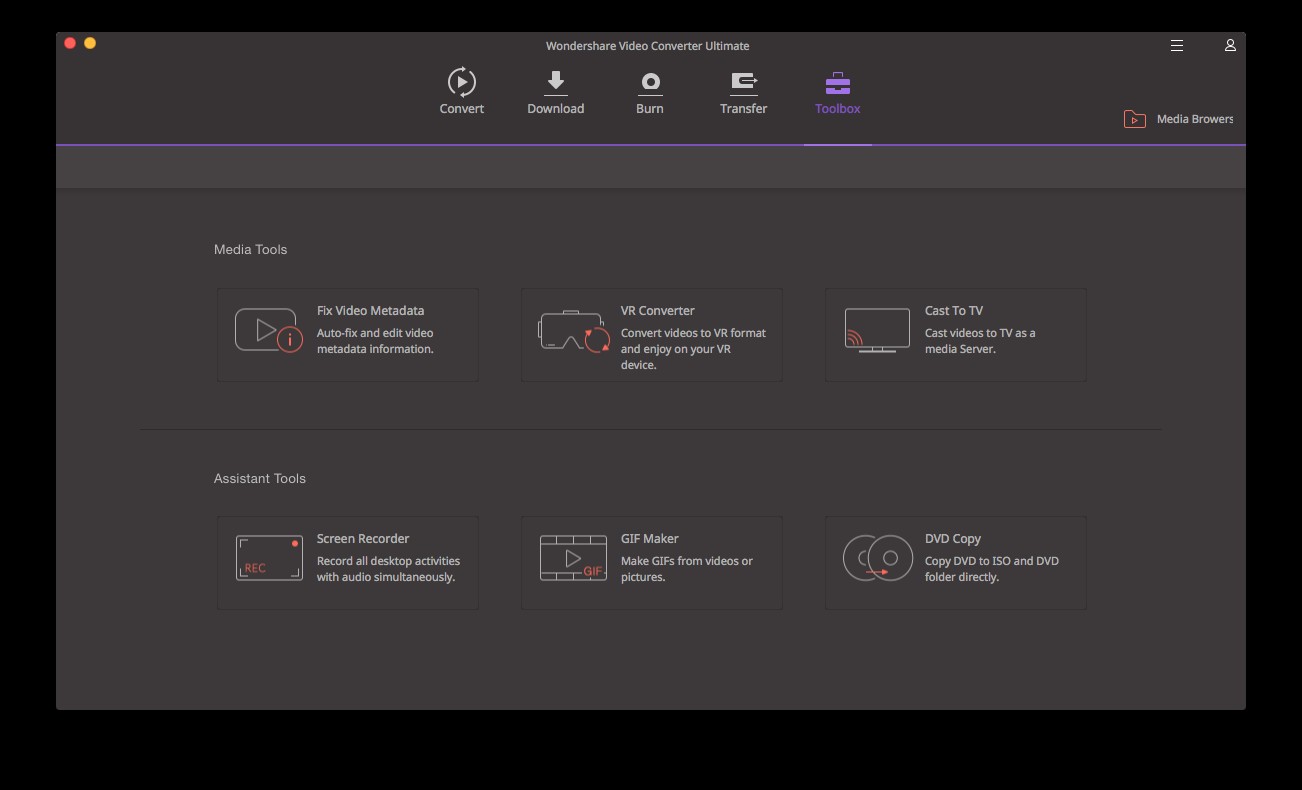Click the Screen Recorder REC icon
The image size is (1302, 790).
(269, 558)
